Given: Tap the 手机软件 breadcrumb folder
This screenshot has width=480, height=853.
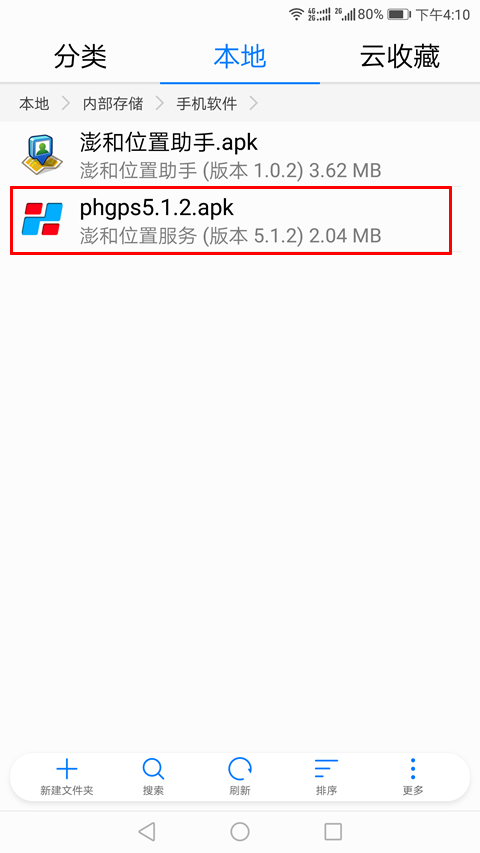Looking at the screenshot, I should (207, 103).
